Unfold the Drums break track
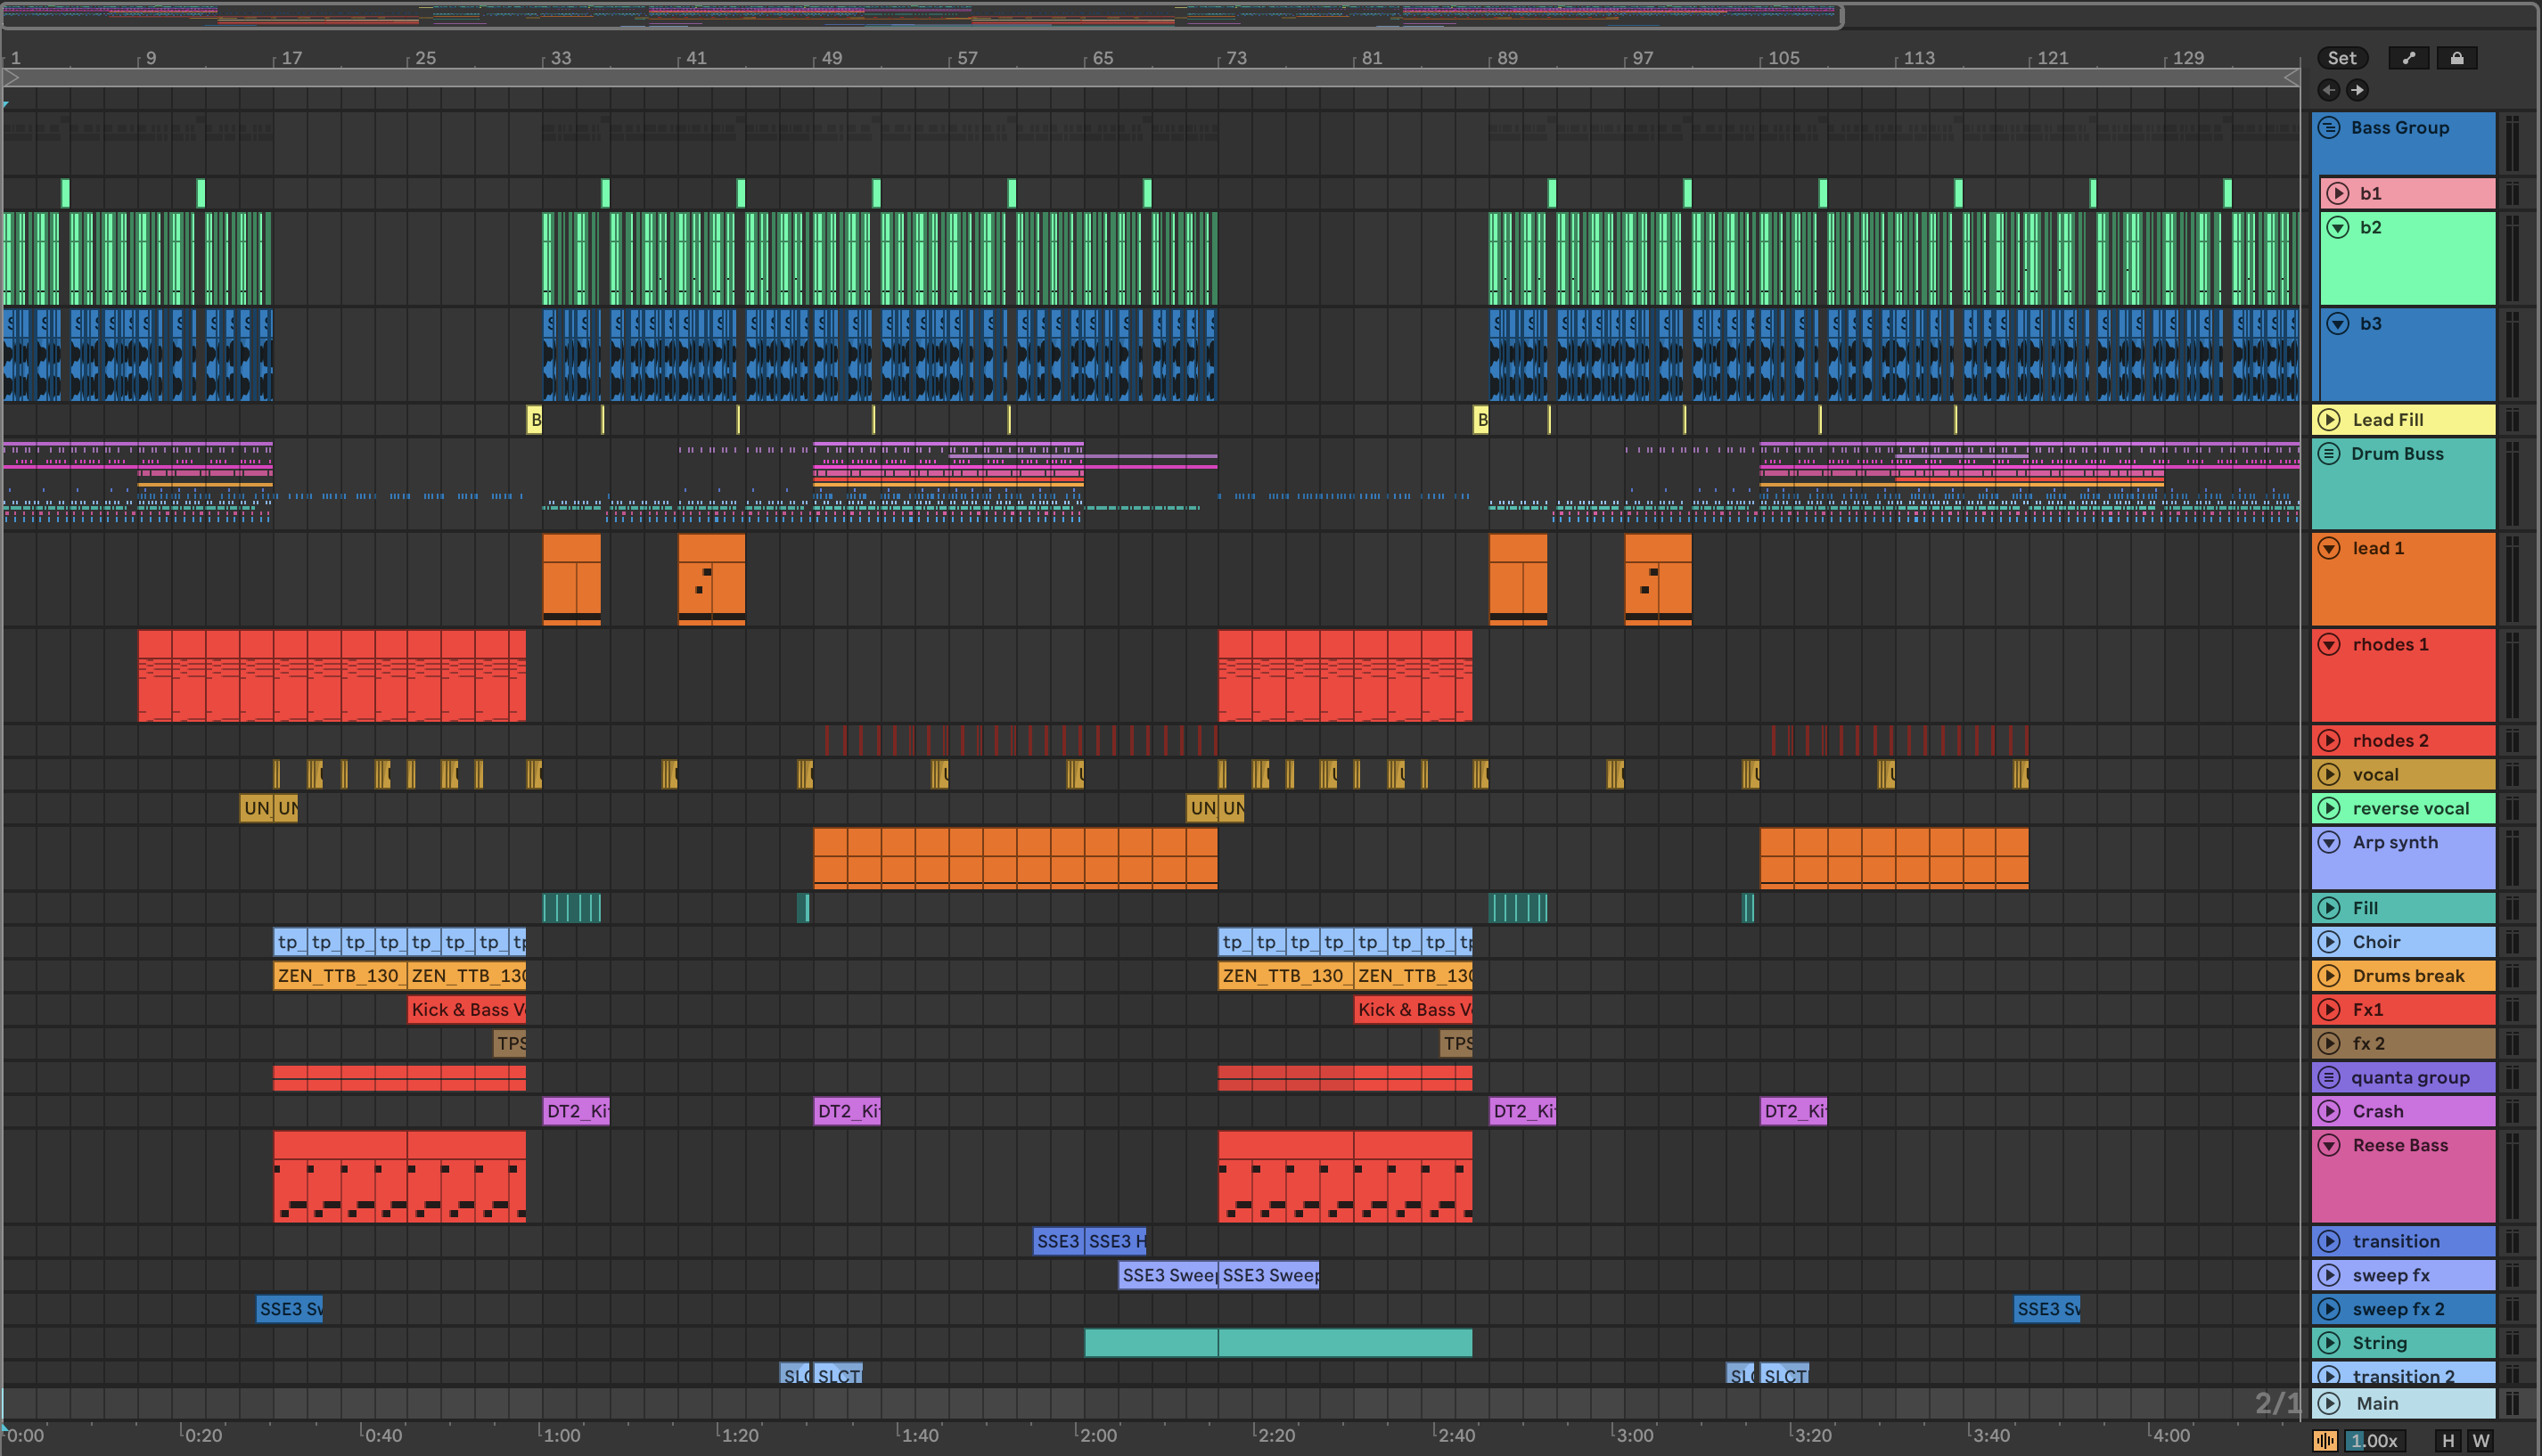The height and width of the screenshot is (1456, 2542). click(x=2329, y=976)
